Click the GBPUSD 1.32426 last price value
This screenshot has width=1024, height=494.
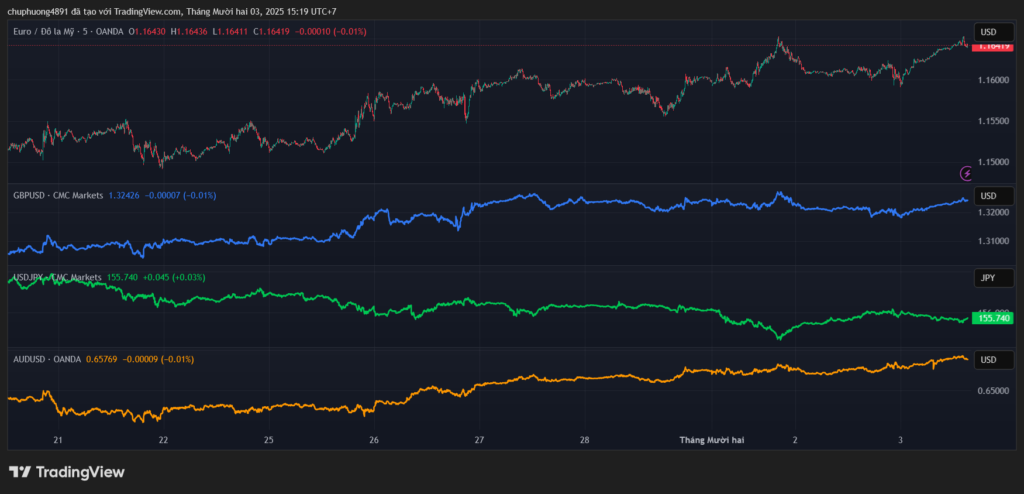click(x=124, y=196)
